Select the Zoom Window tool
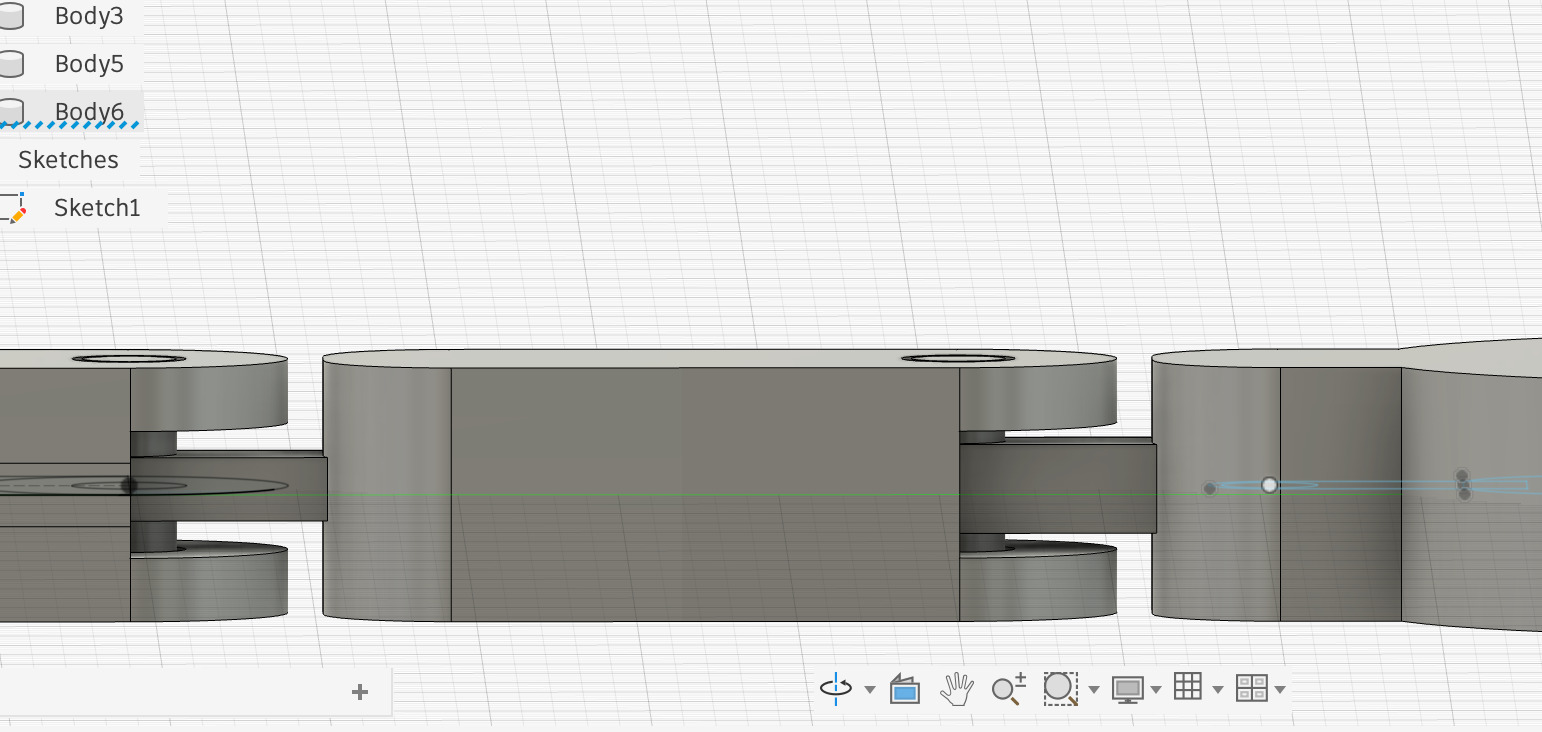This screenshot has height=732, width=1542. point(1061,688)
